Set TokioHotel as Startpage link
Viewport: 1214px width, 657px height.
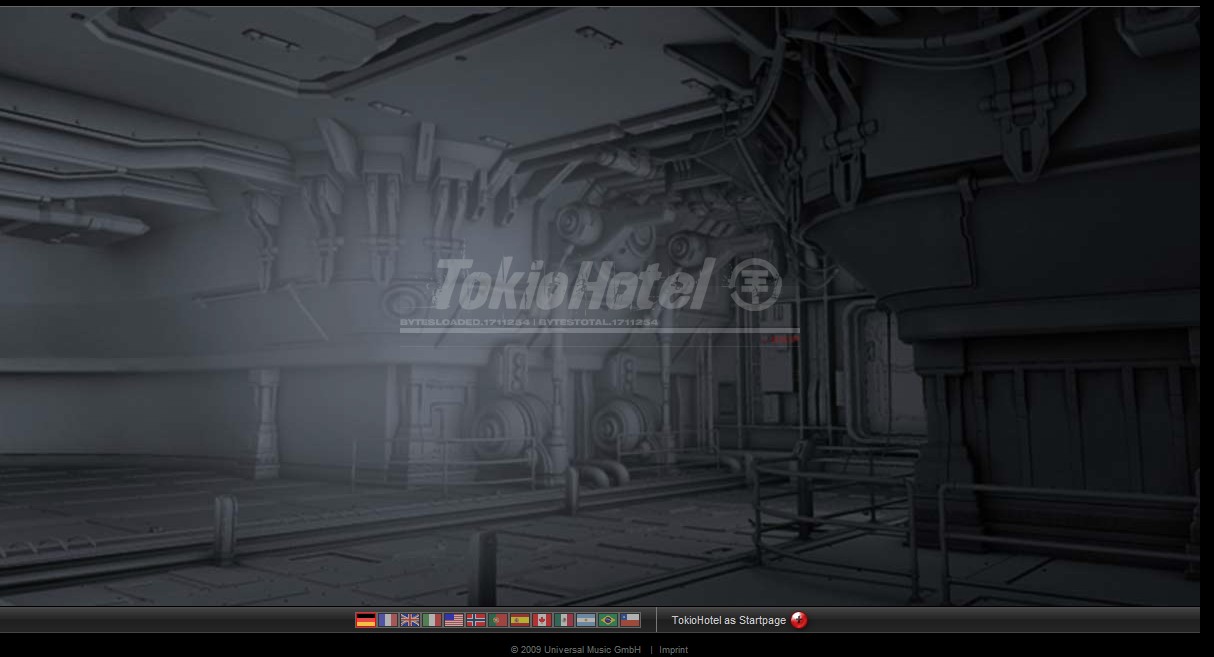click(x=729, y=621)
